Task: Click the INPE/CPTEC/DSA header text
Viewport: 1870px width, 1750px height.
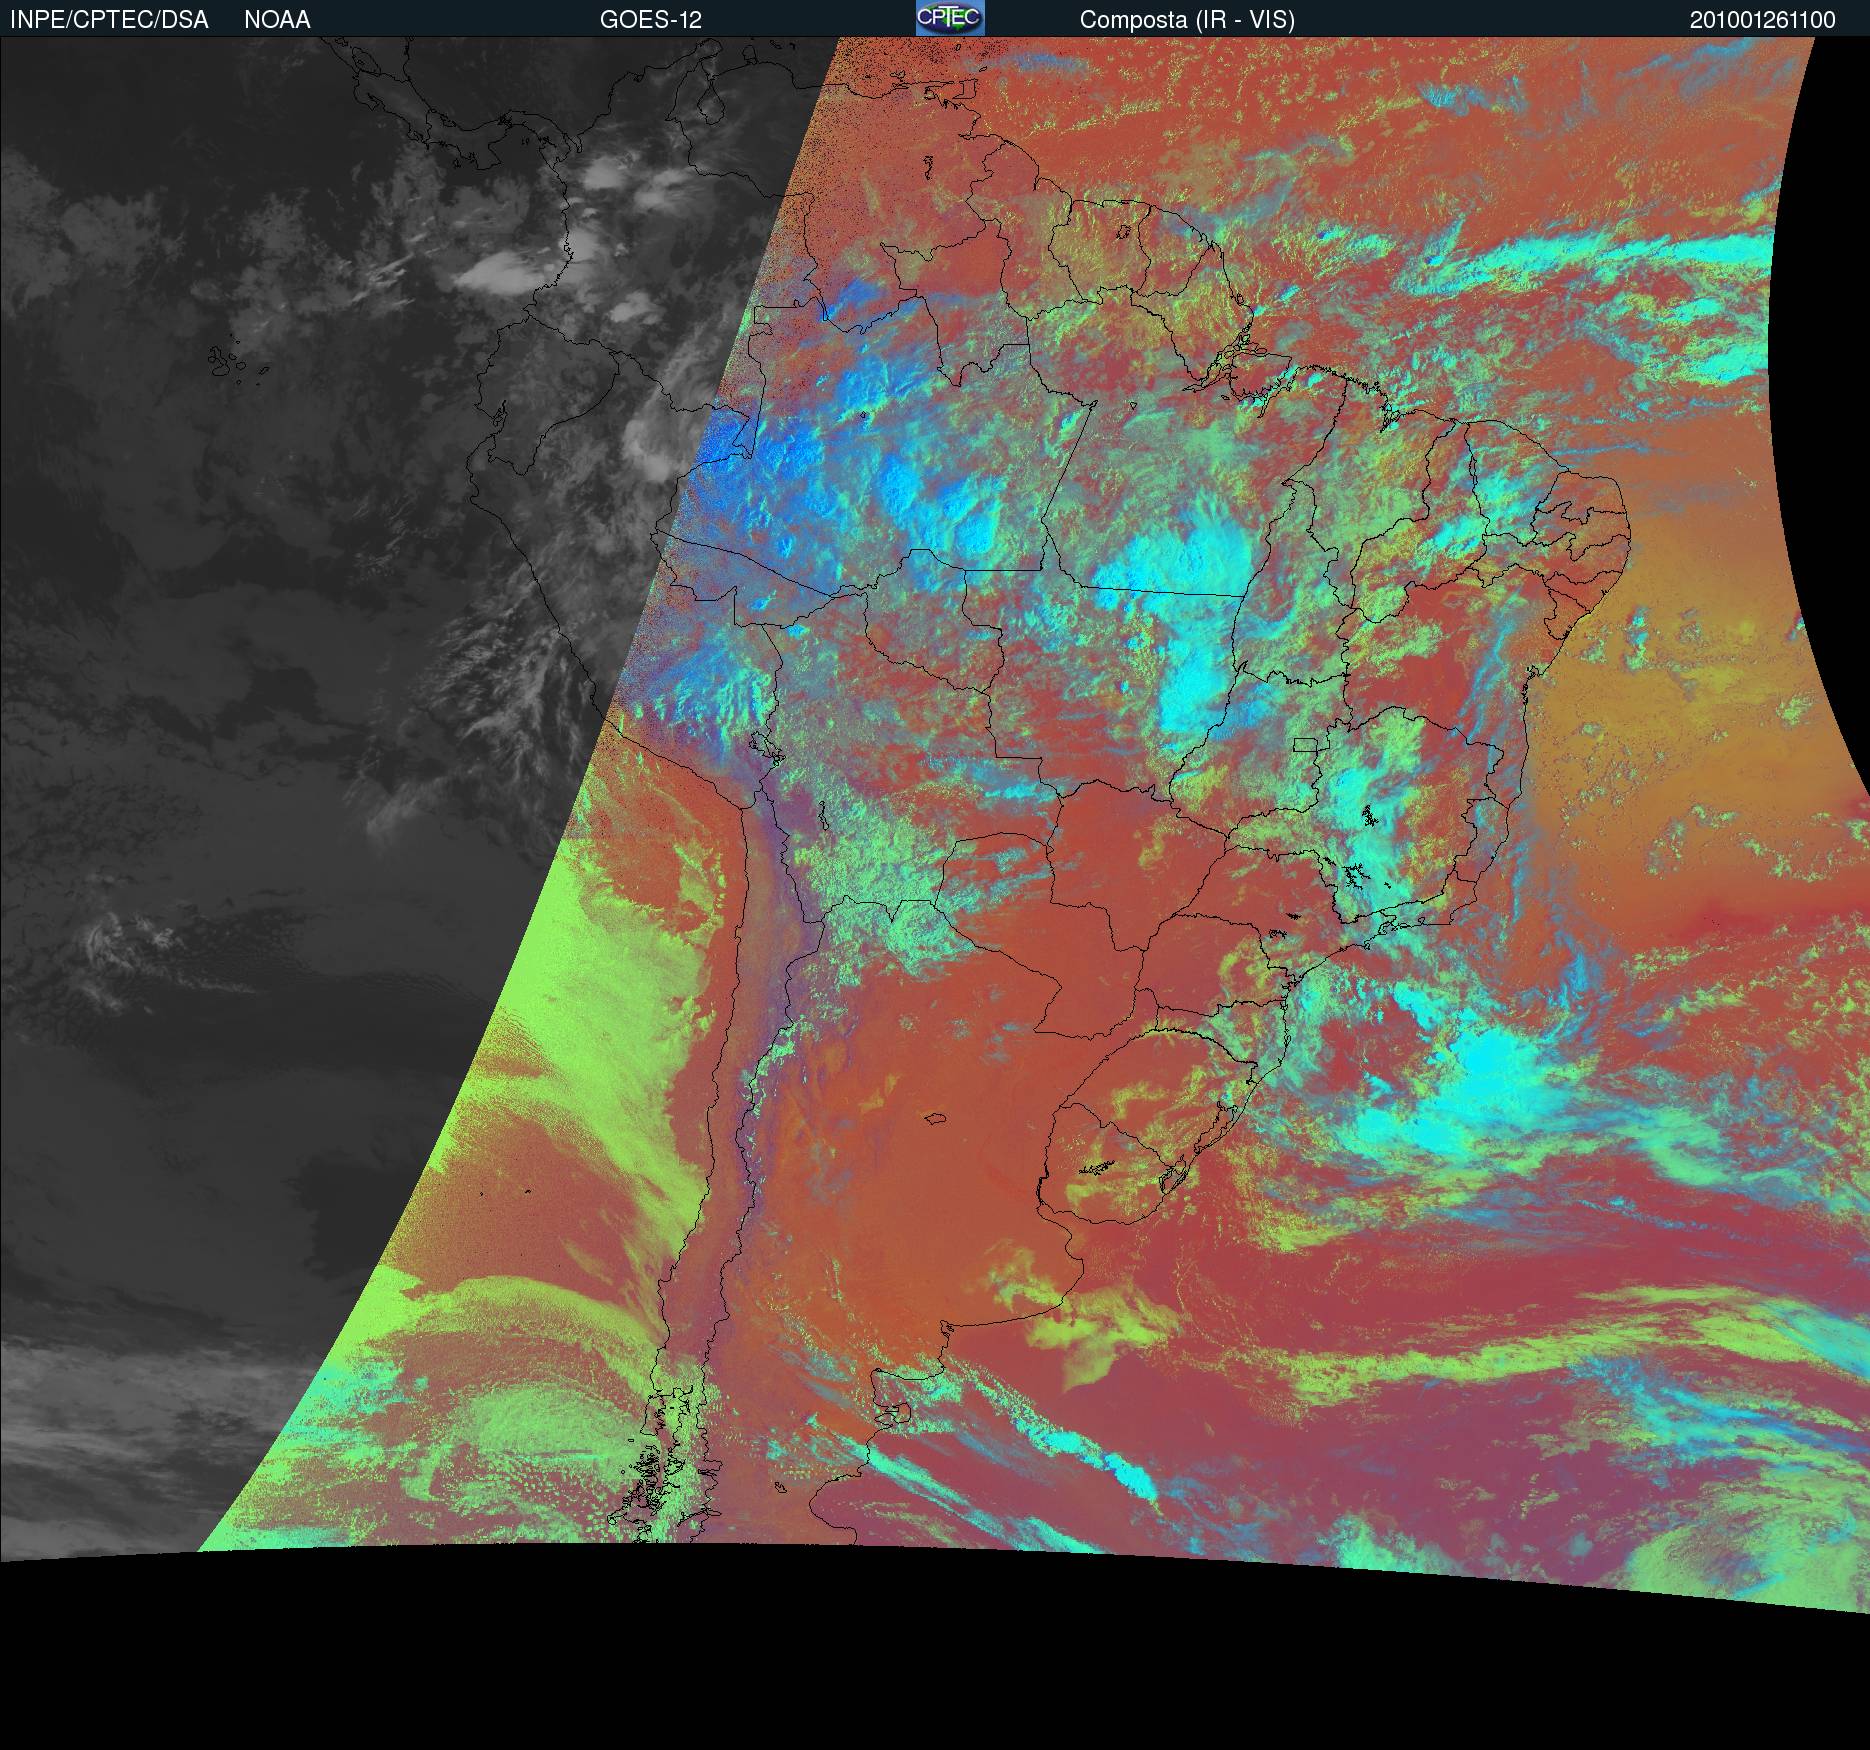Action: coord(109,20)
